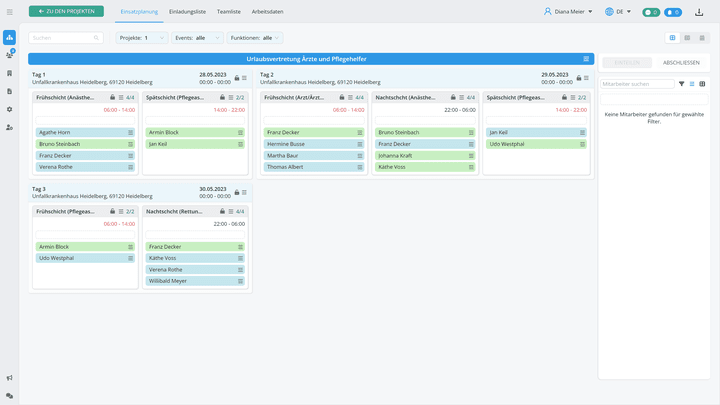Open the menu icon on blue project header
Screen dimensions: 720x405
[x=586, y=59]
